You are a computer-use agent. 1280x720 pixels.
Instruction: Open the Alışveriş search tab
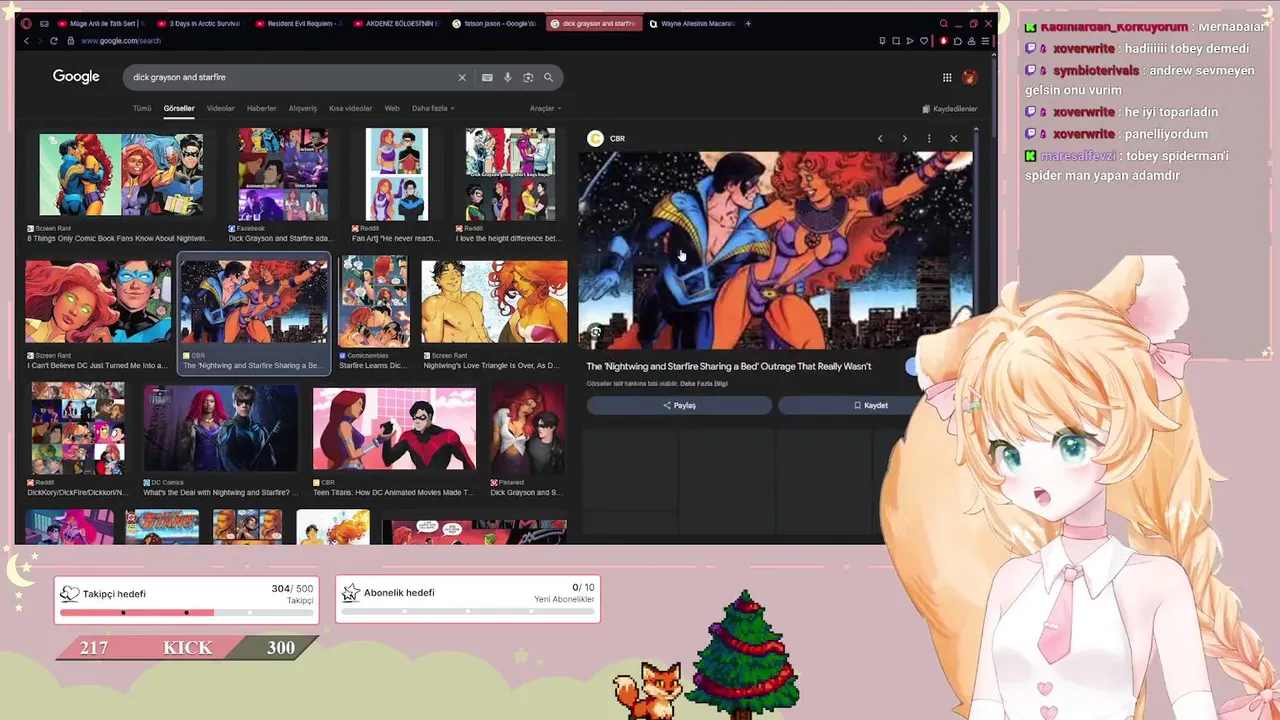pyautogui.click(x=302, y=108)
